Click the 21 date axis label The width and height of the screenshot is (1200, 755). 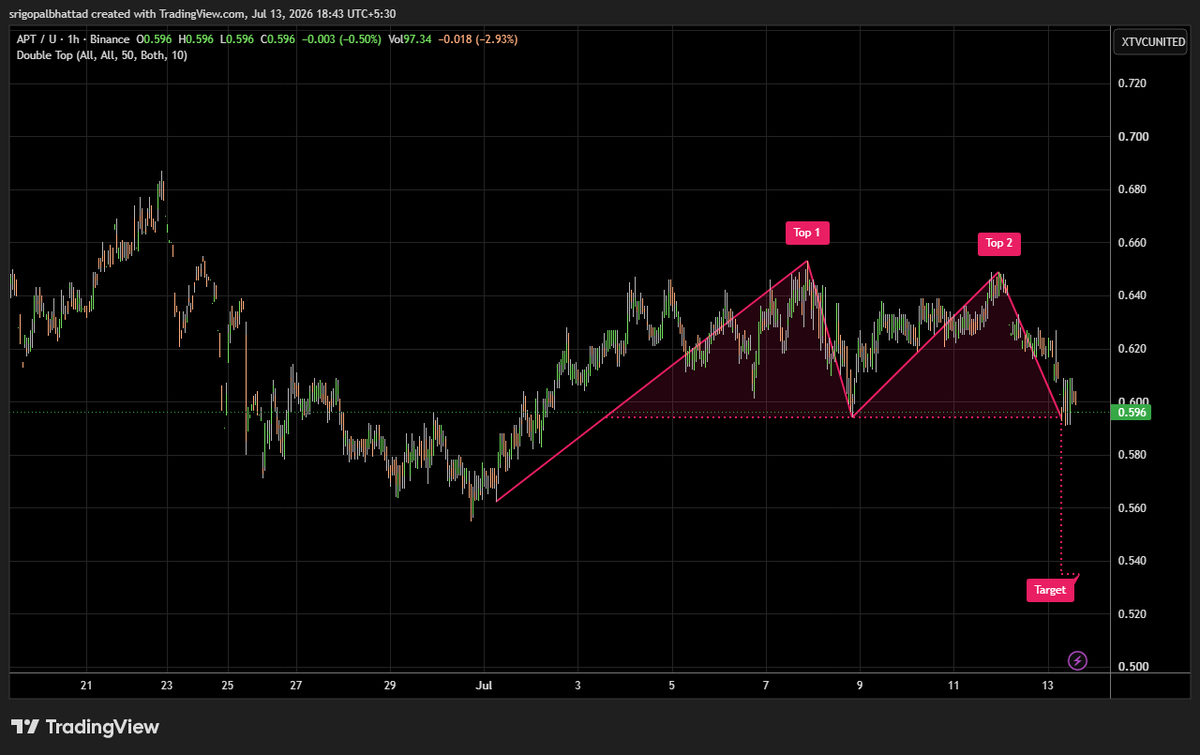[86, 686]
